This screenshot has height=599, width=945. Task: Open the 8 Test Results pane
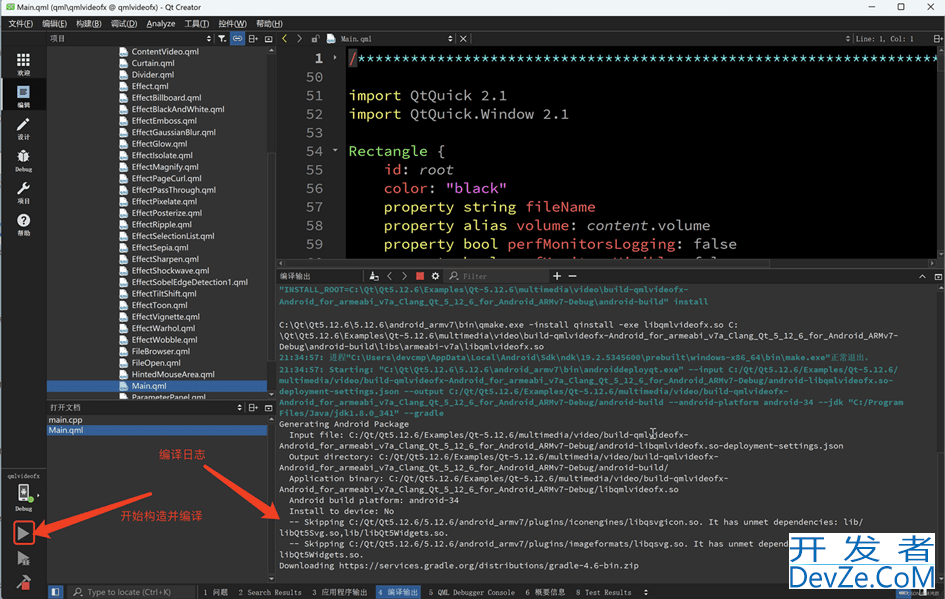coord(603,592)
